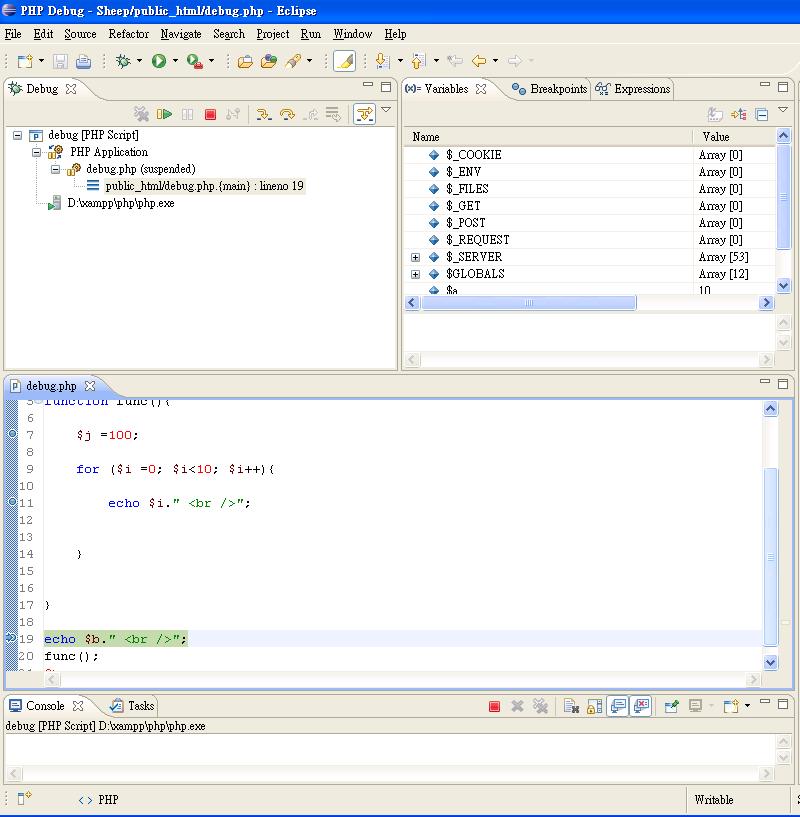Select stack frame lineno 19
The image size is (800, 817).
204,186
